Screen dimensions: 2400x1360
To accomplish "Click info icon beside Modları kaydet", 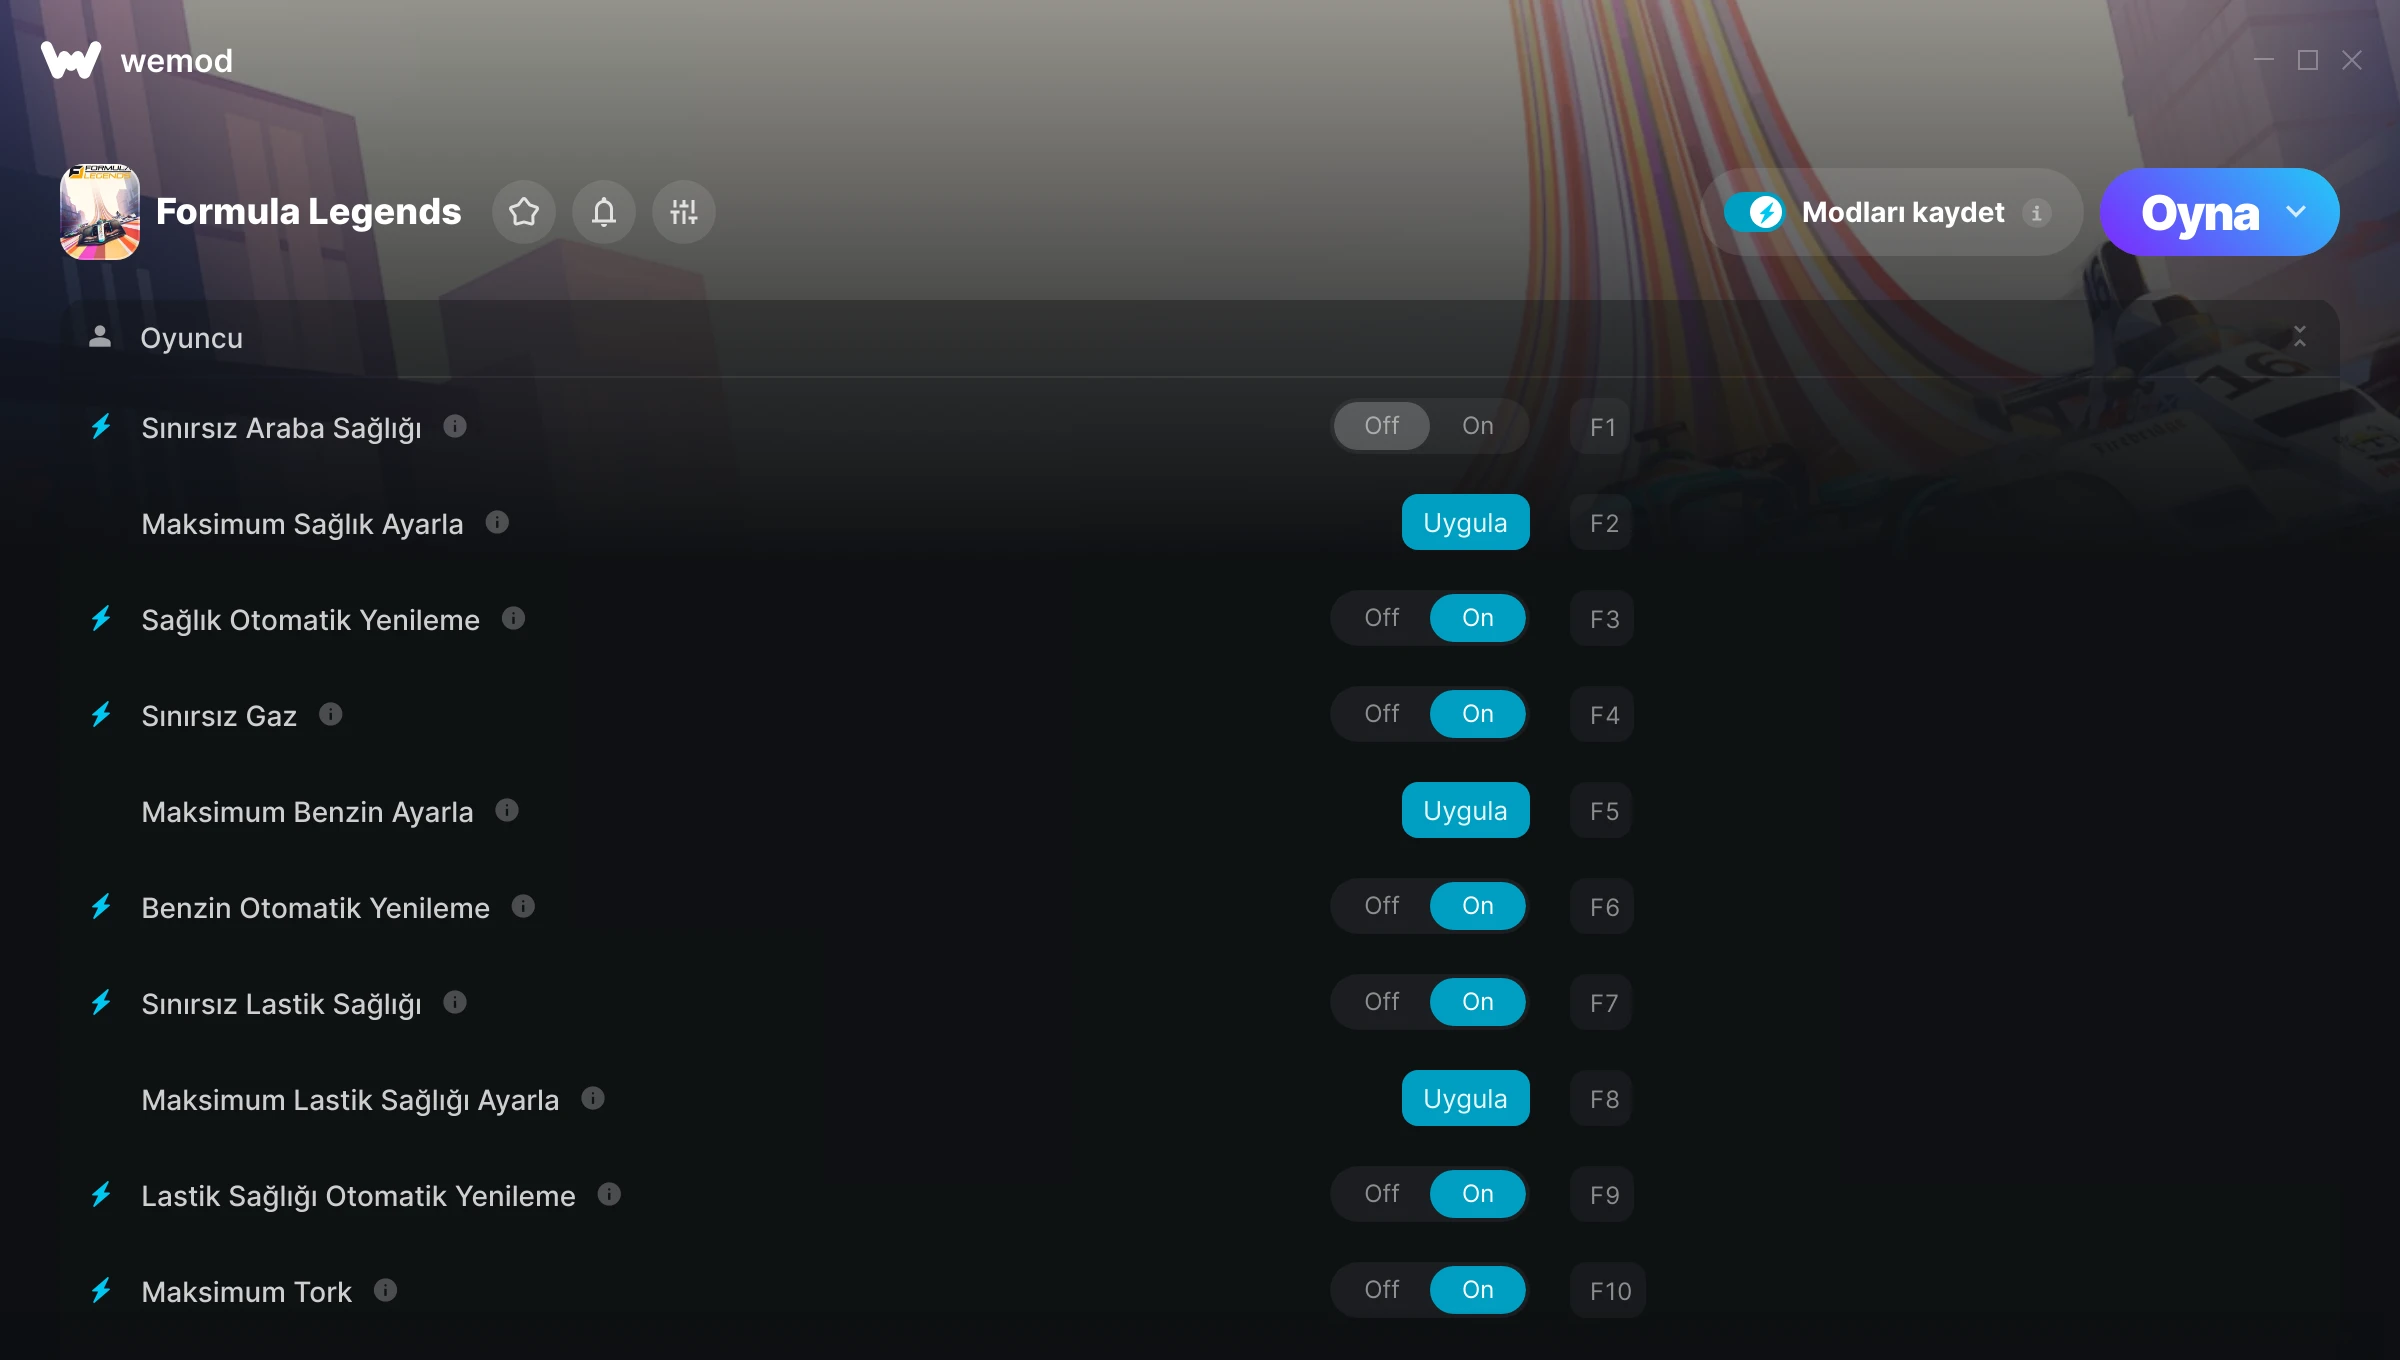I will [x=2037, y=213].
